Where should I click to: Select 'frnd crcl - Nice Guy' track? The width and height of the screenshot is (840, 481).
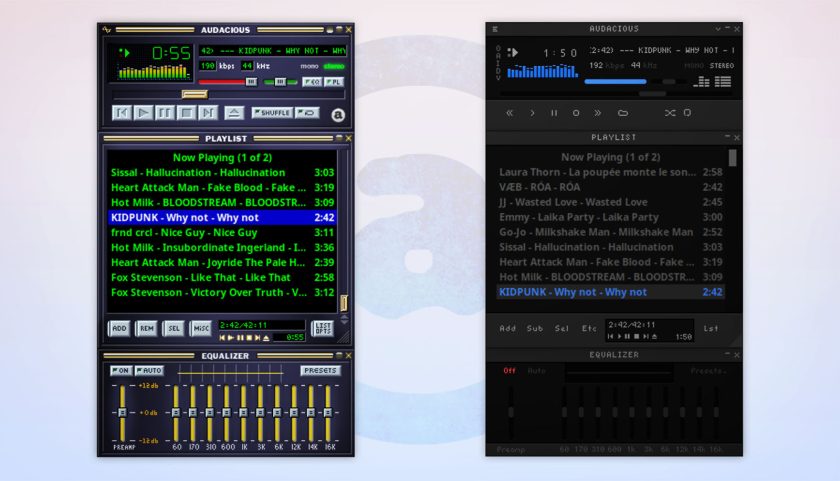pyautogui.click(x=222, y=232)
